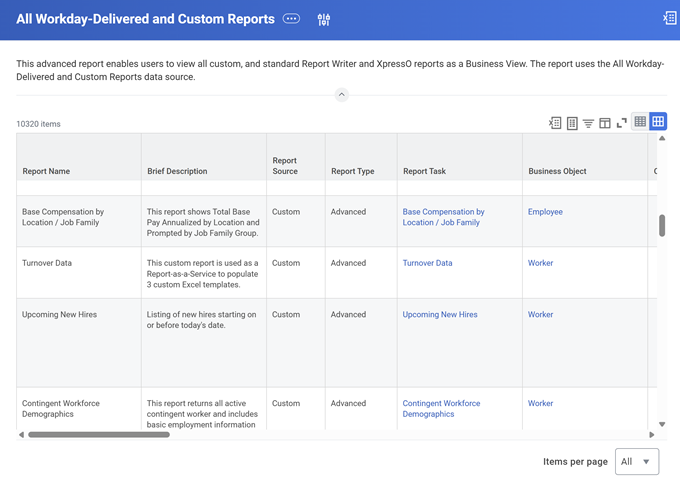Click vertical scrollbar down arrow
The height and width of the screenshot is (480, 680).
coord(662,424)
